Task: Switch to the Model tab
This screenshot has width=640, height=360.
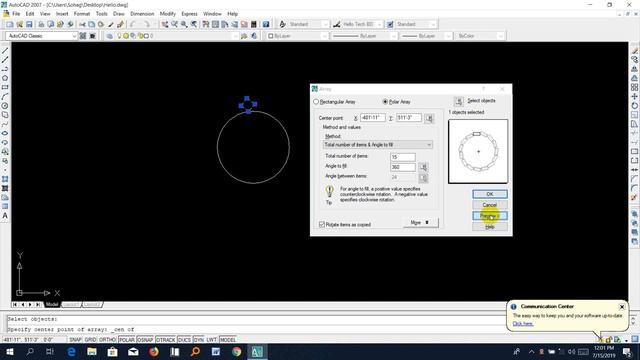Action: click(x=52, y=304)
